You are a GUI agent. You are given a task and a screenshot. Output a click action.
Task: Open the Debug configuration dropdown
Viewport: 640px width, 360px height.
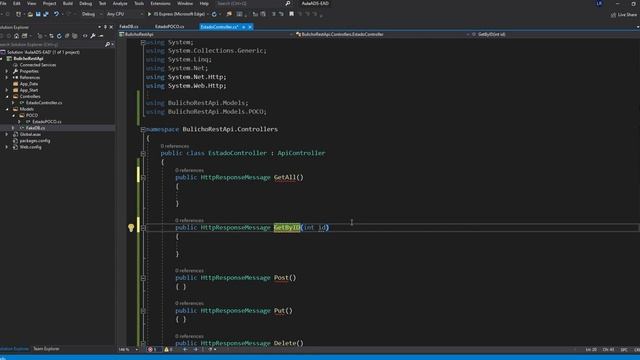(x=91, y=14)
